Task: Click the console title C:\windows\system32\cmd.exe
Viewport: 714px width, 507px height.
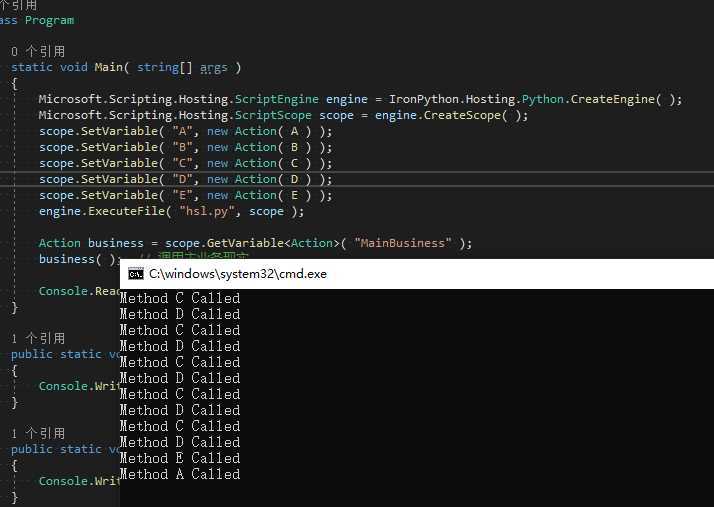Action: tap(238, 273)
